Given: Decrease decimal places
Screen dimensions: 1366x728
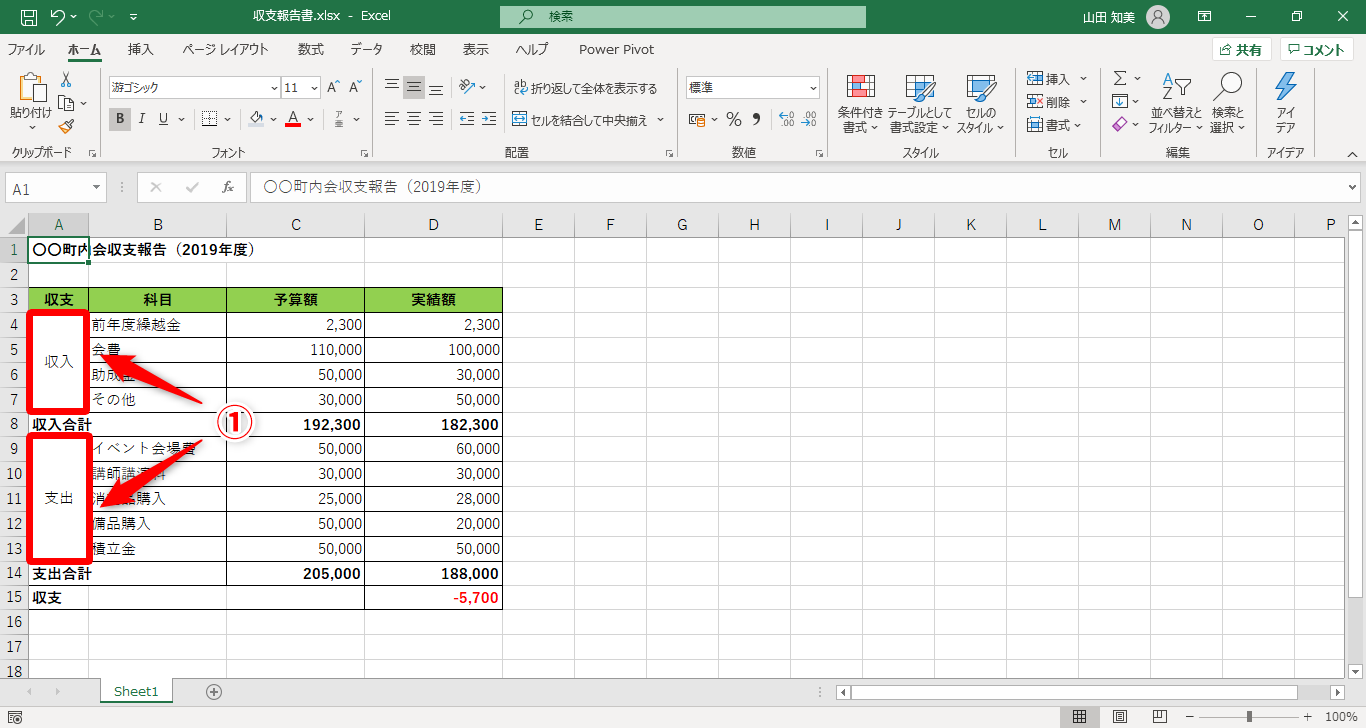Looking at the screenshot, I should coord(808,120).
